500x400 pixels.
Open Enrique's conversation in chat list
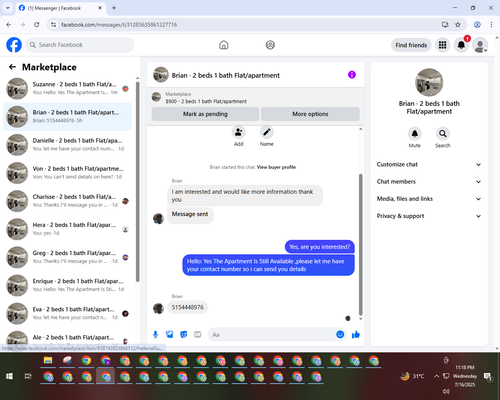click(67, 285)
